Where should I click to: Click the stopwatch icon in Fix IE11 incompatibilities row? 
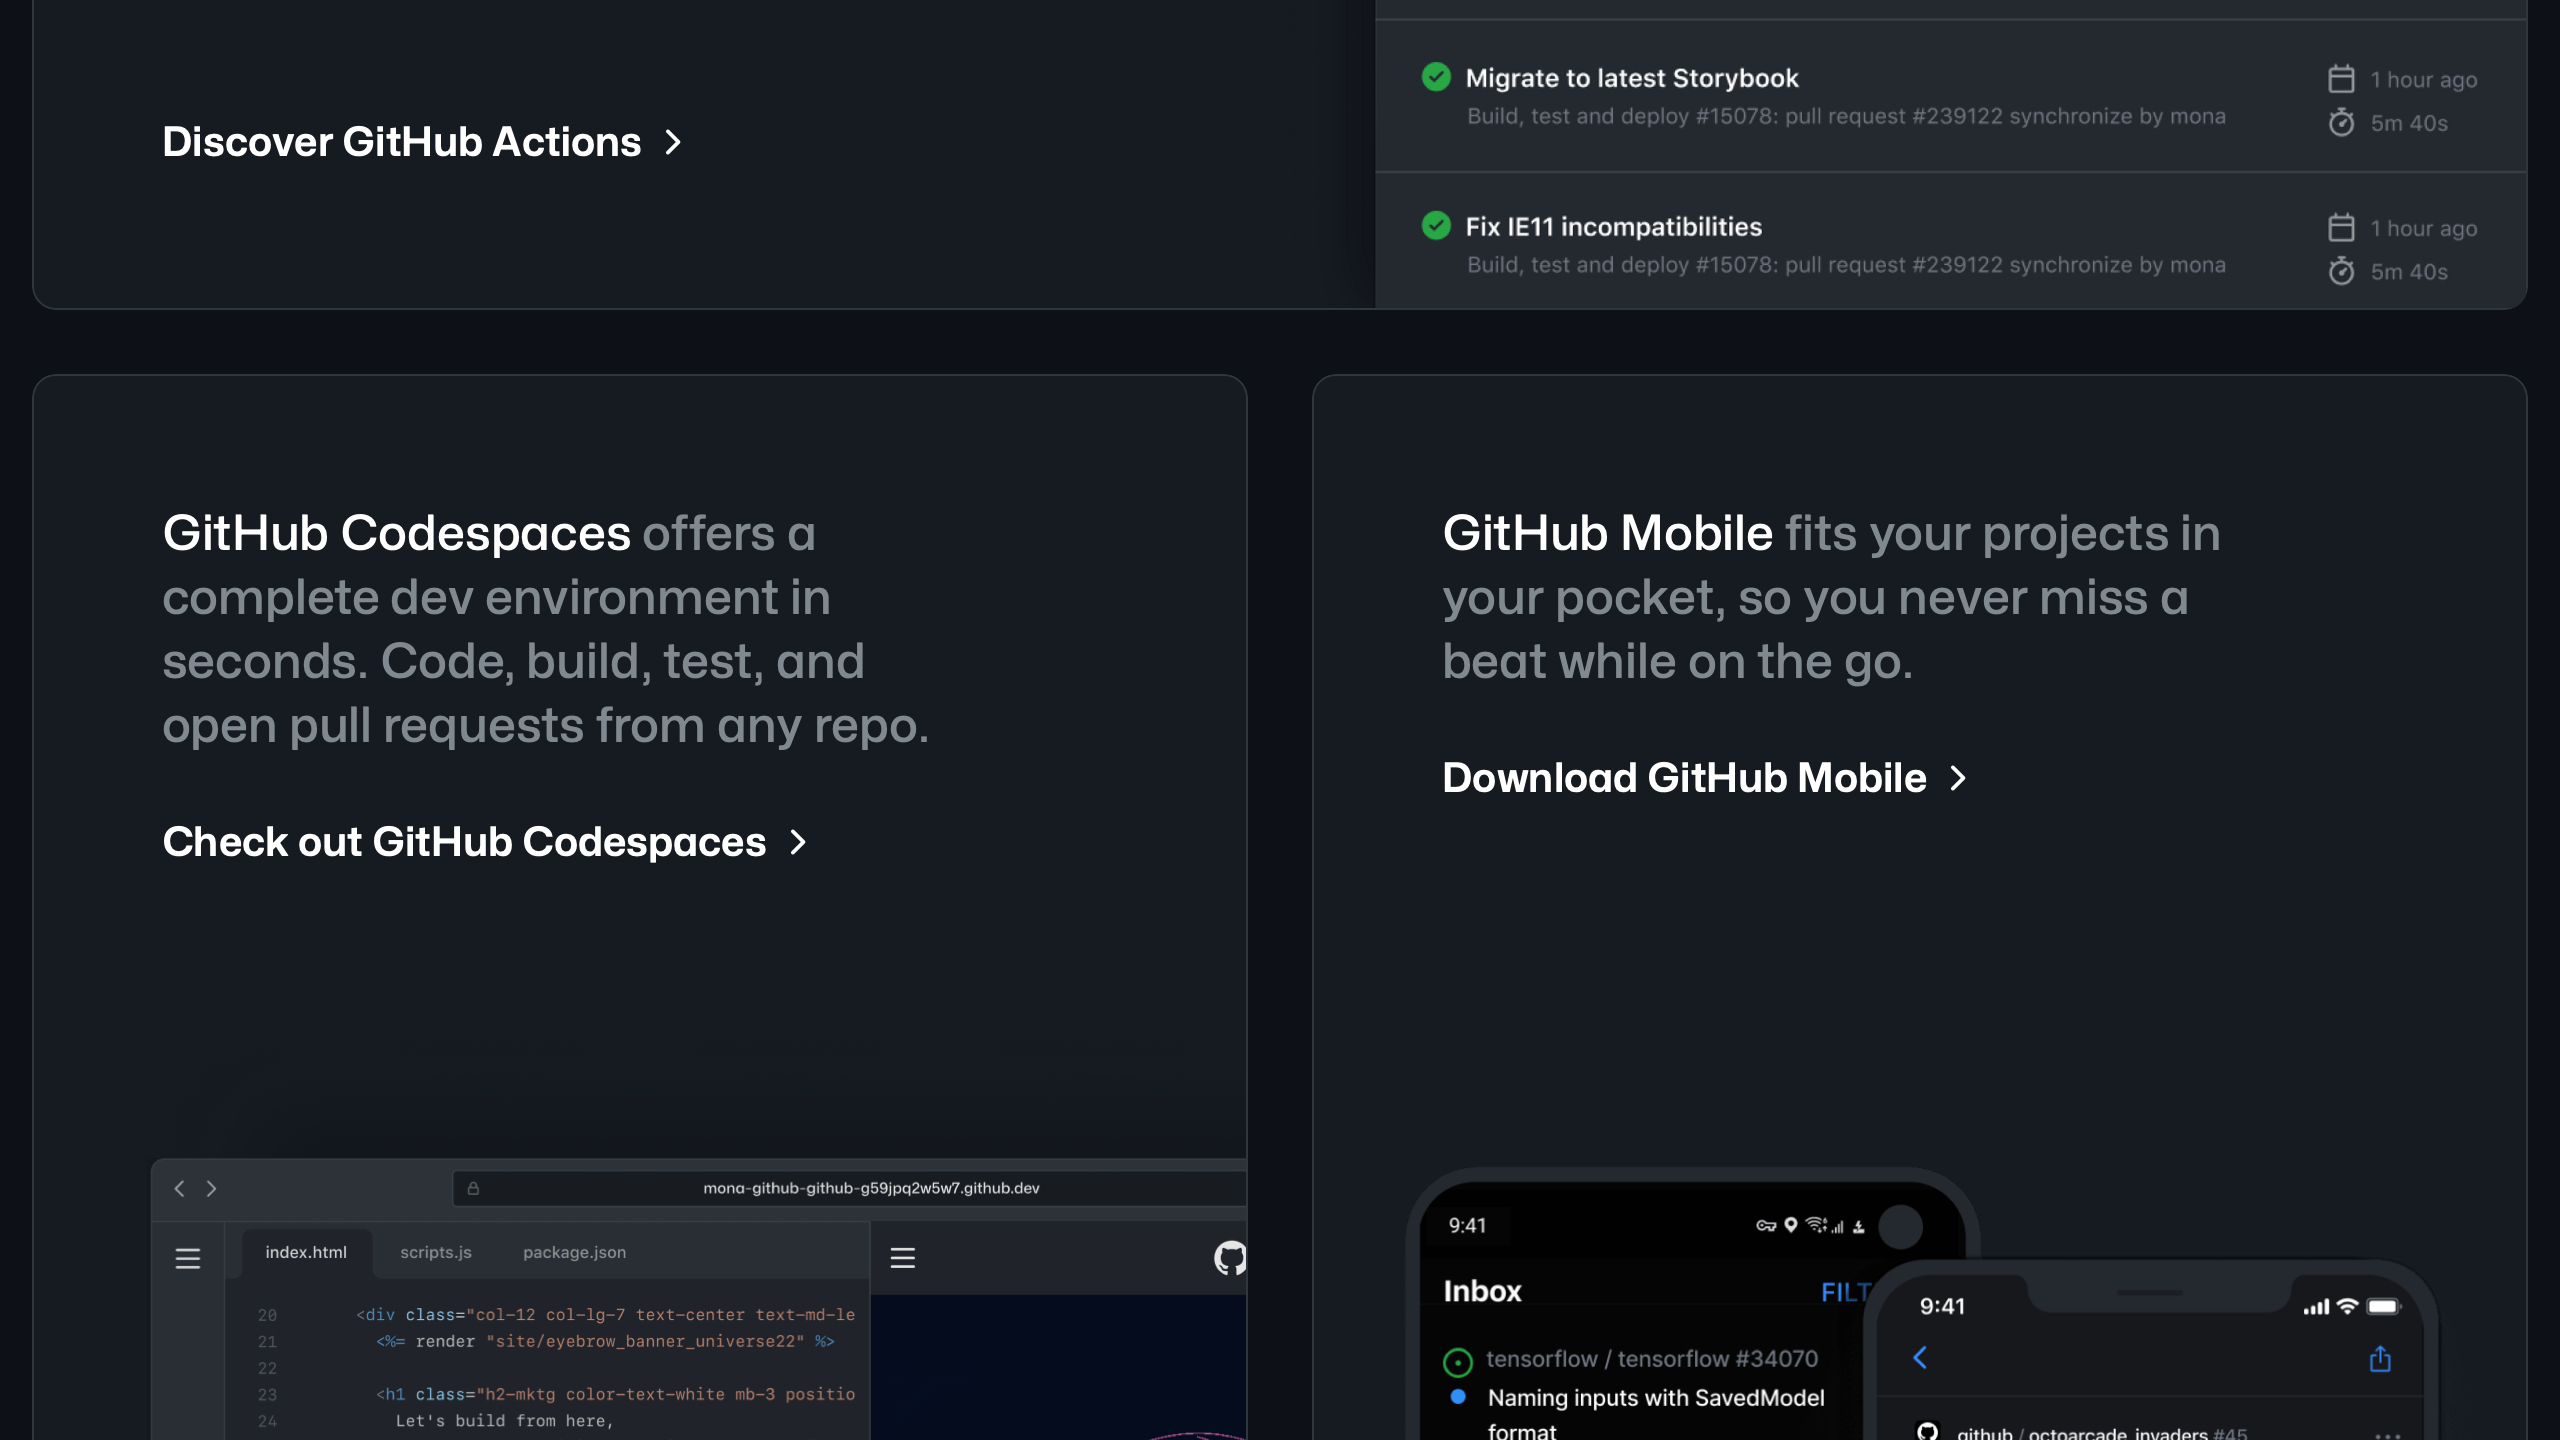pos(2341,271)
